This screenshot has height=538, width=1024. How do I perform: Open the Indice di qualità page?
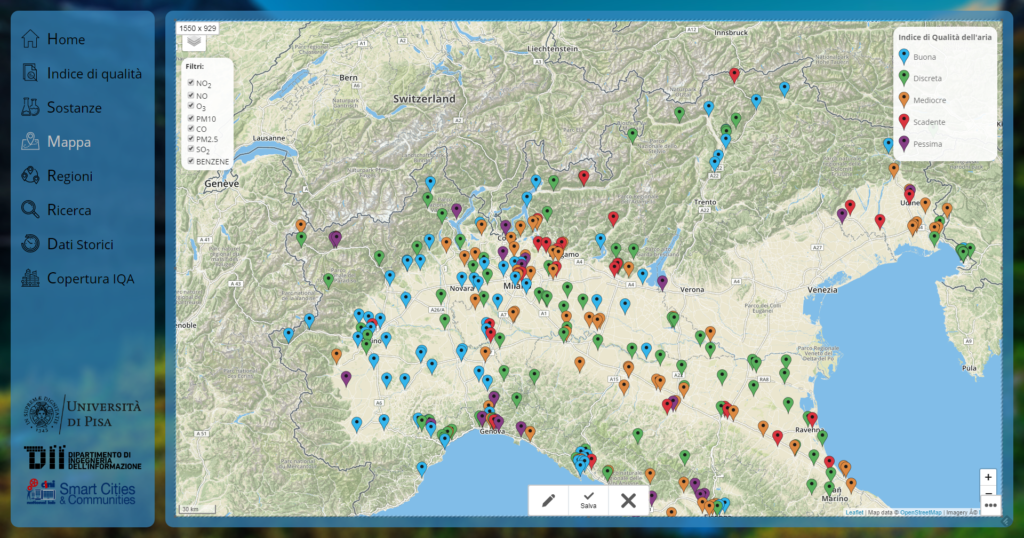tap(94, 73)
